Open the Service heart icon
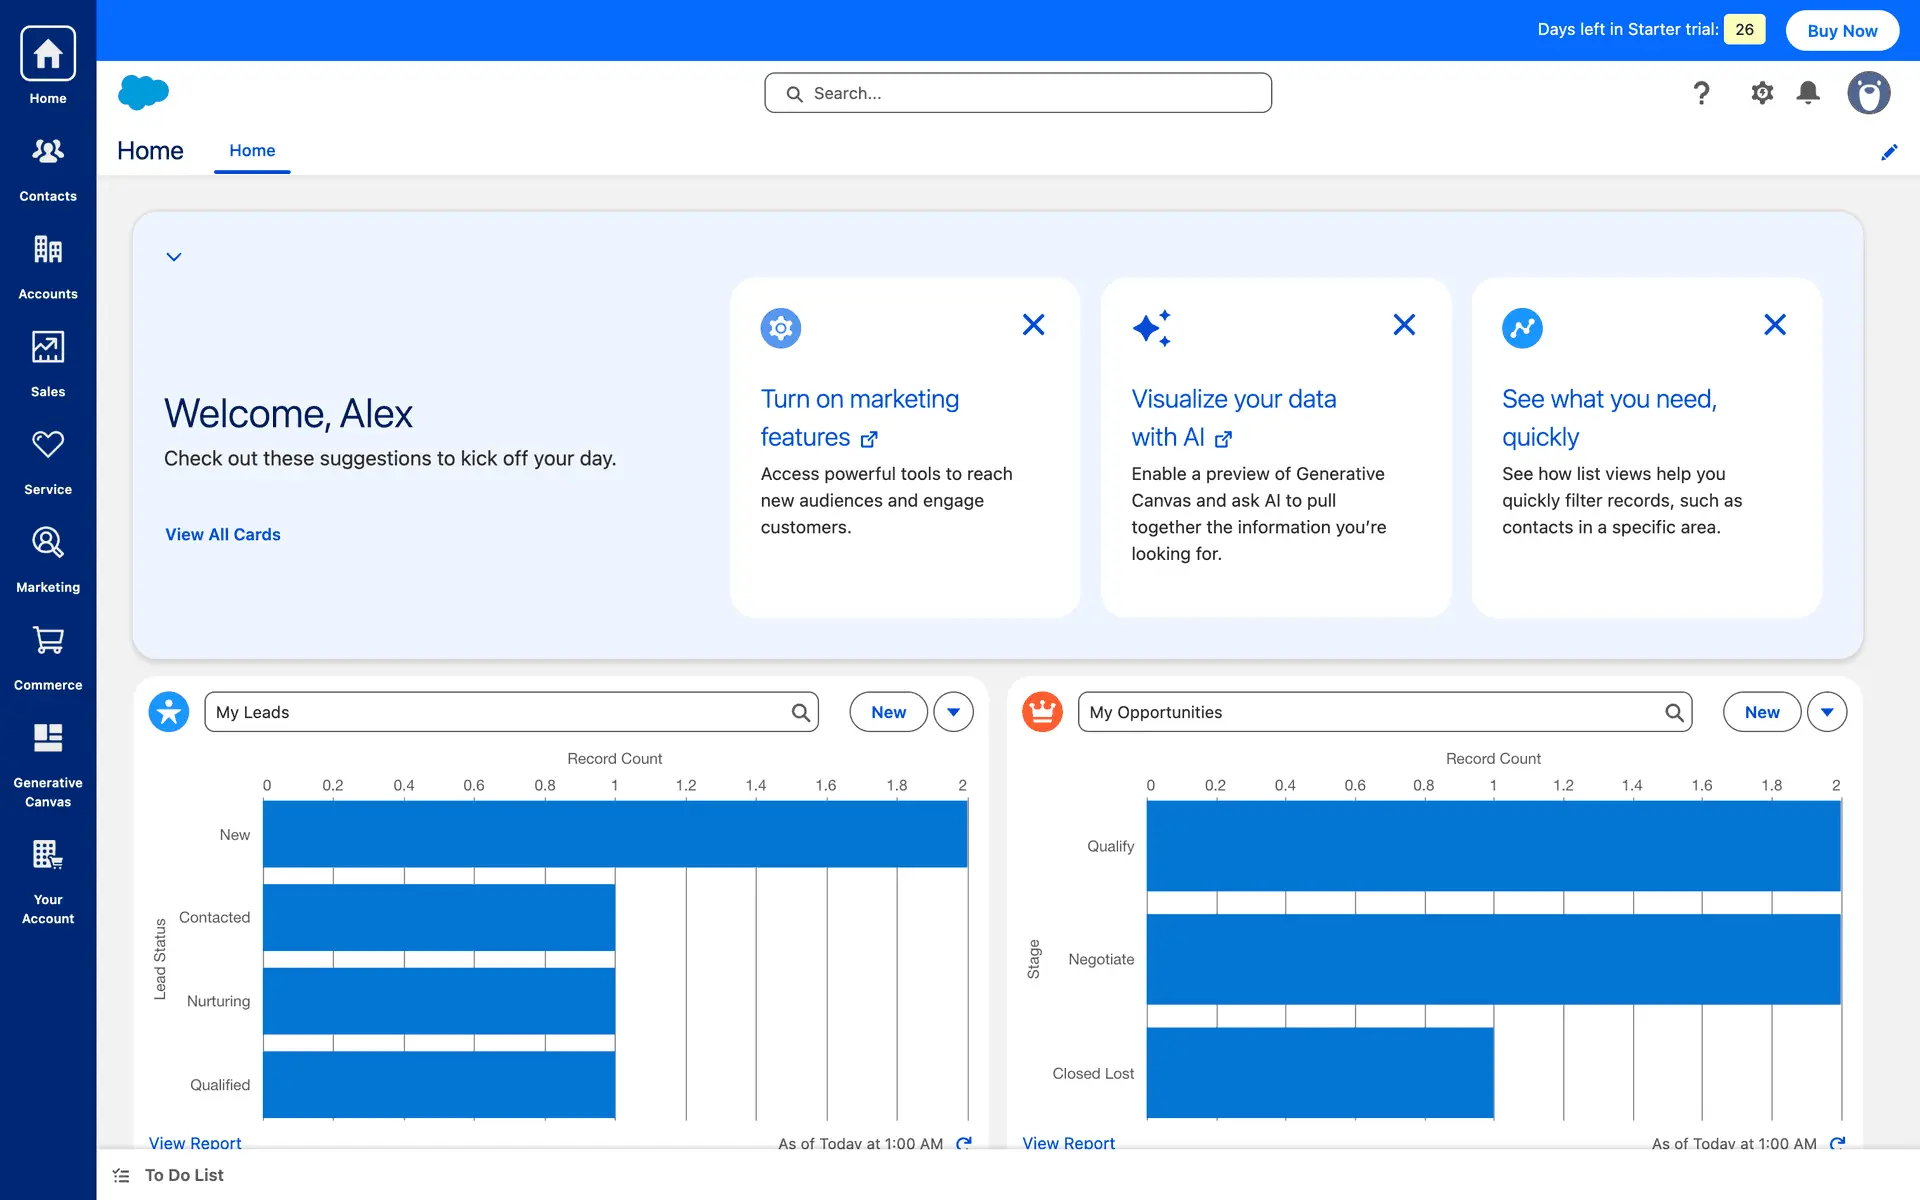1920x1200 pixels. click(x=48, y=461)
